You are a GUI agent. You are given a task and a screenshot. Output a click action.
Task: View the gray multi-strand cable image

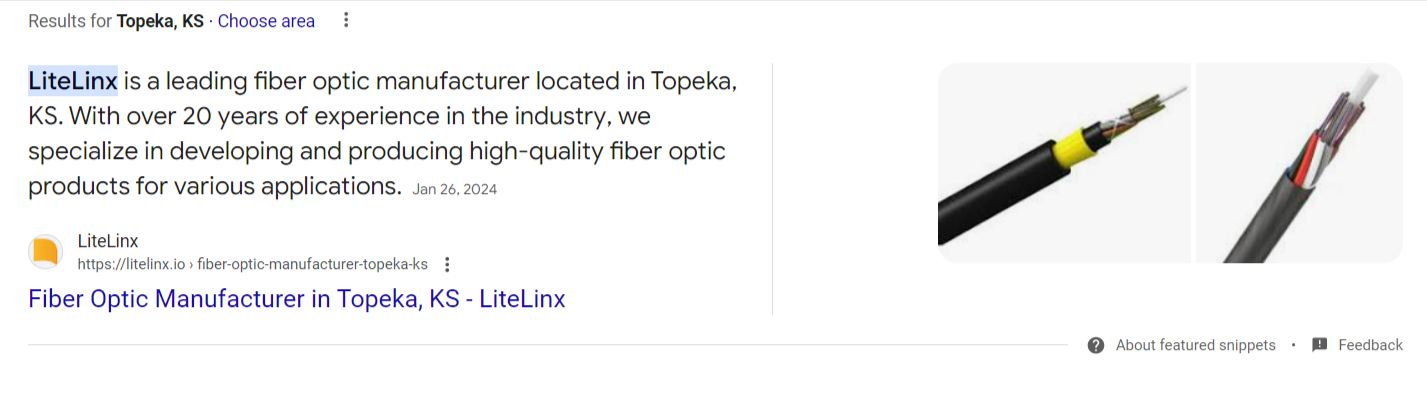click(x=1299, y=163)
